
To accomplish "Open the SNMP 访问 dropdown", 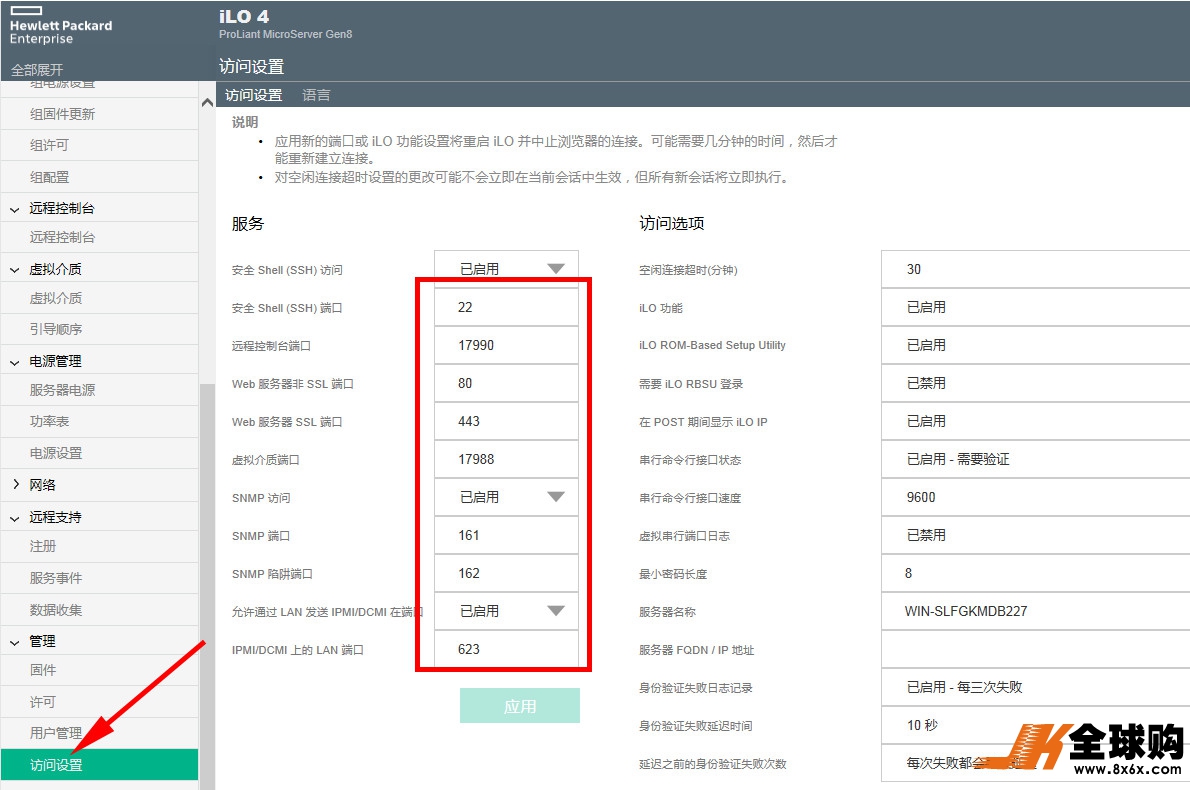I will point(506,497).
